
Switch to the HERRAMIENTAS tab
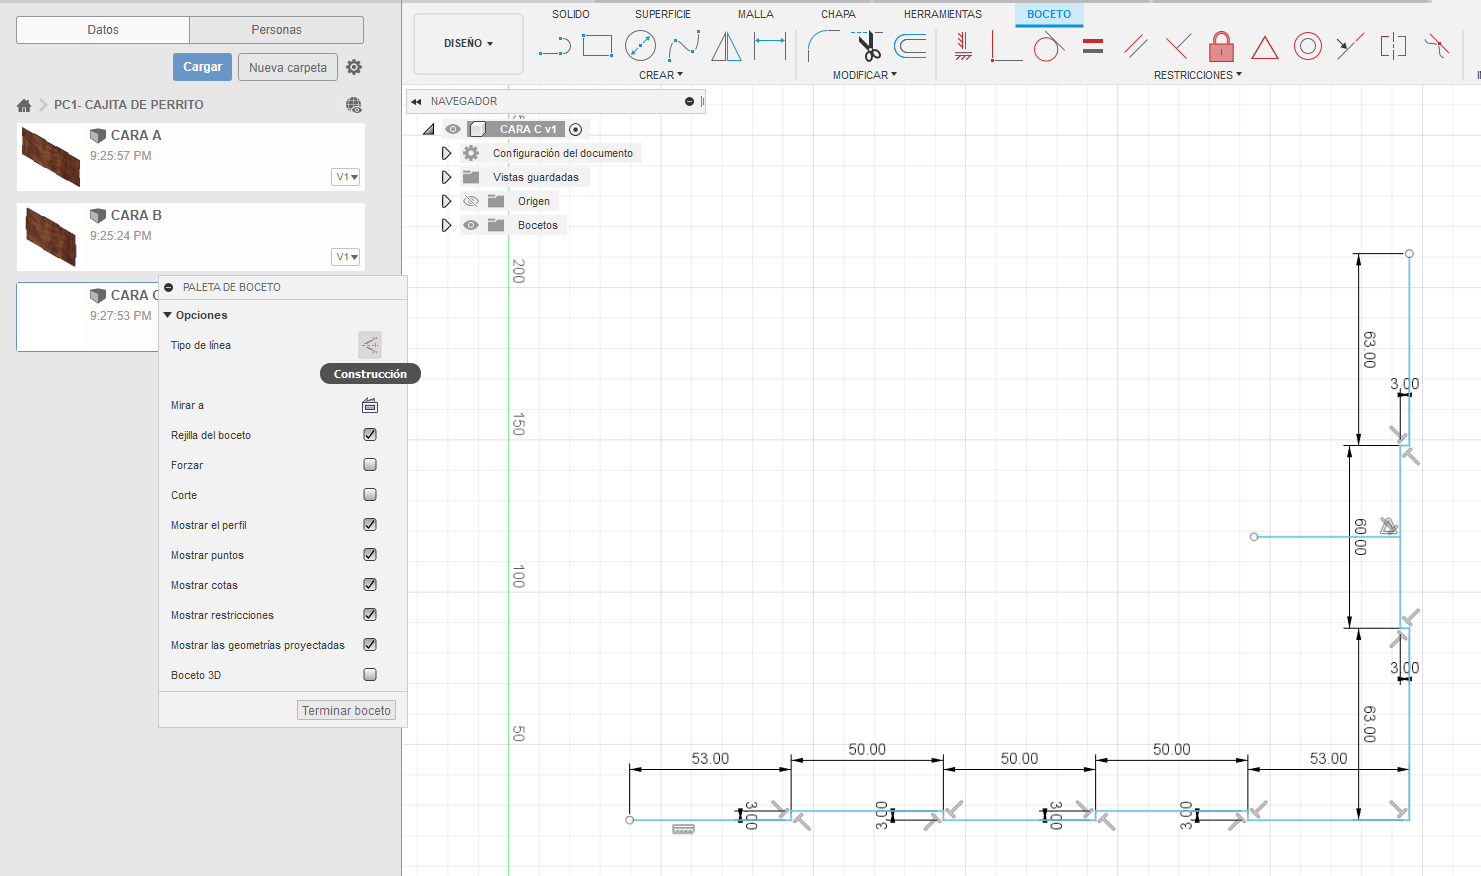point(943,14)
